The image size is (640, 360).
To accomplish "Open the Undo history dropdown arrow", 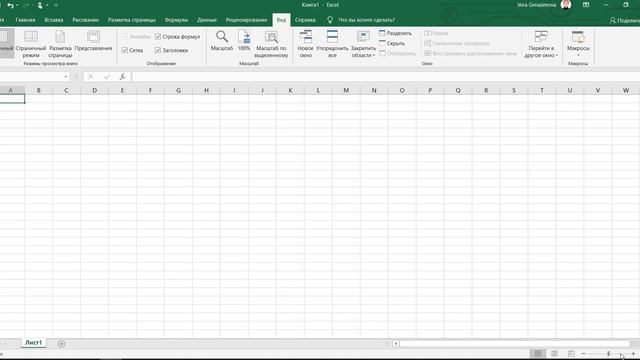I will tap(17, 5).
